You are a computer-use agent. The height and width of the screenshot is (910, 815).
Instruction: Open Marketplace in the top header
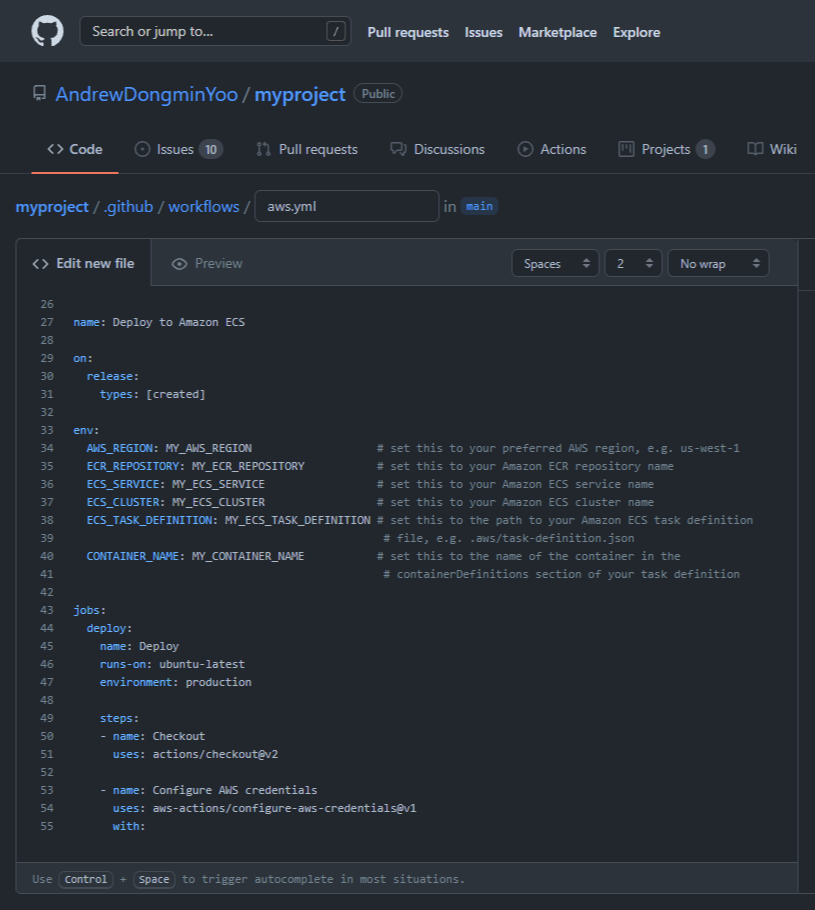(557, 32)
